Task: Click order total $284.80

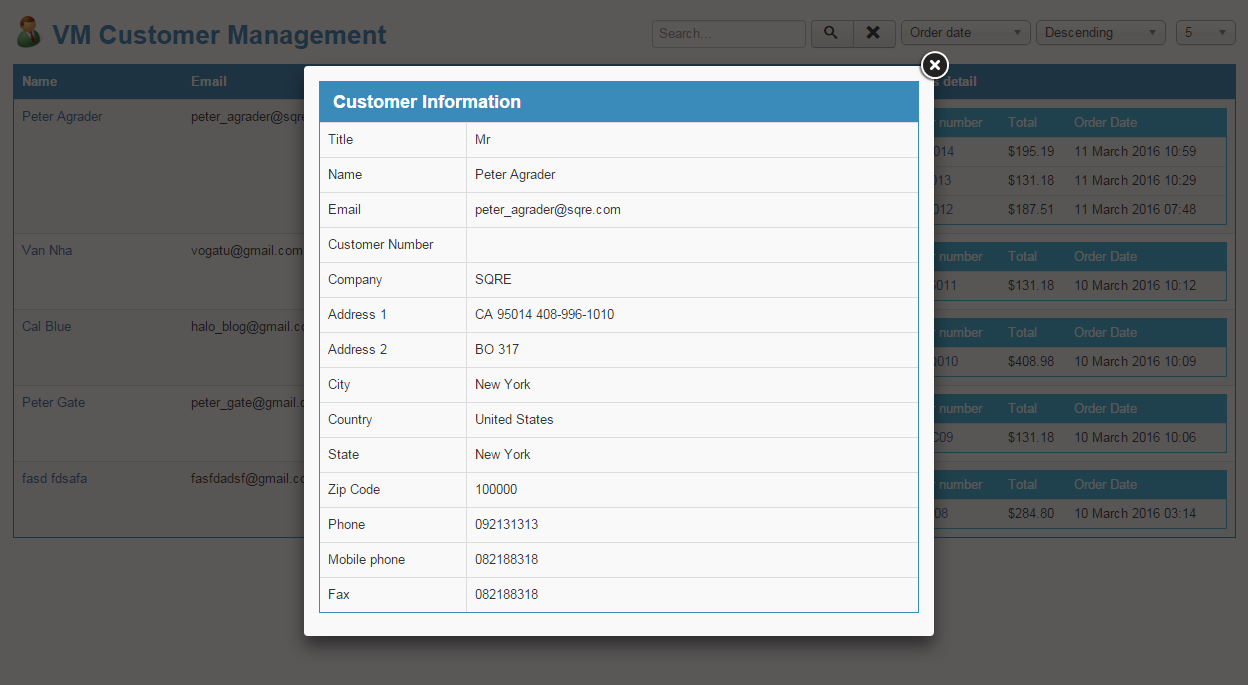Action: click(x=1031, y=513)
